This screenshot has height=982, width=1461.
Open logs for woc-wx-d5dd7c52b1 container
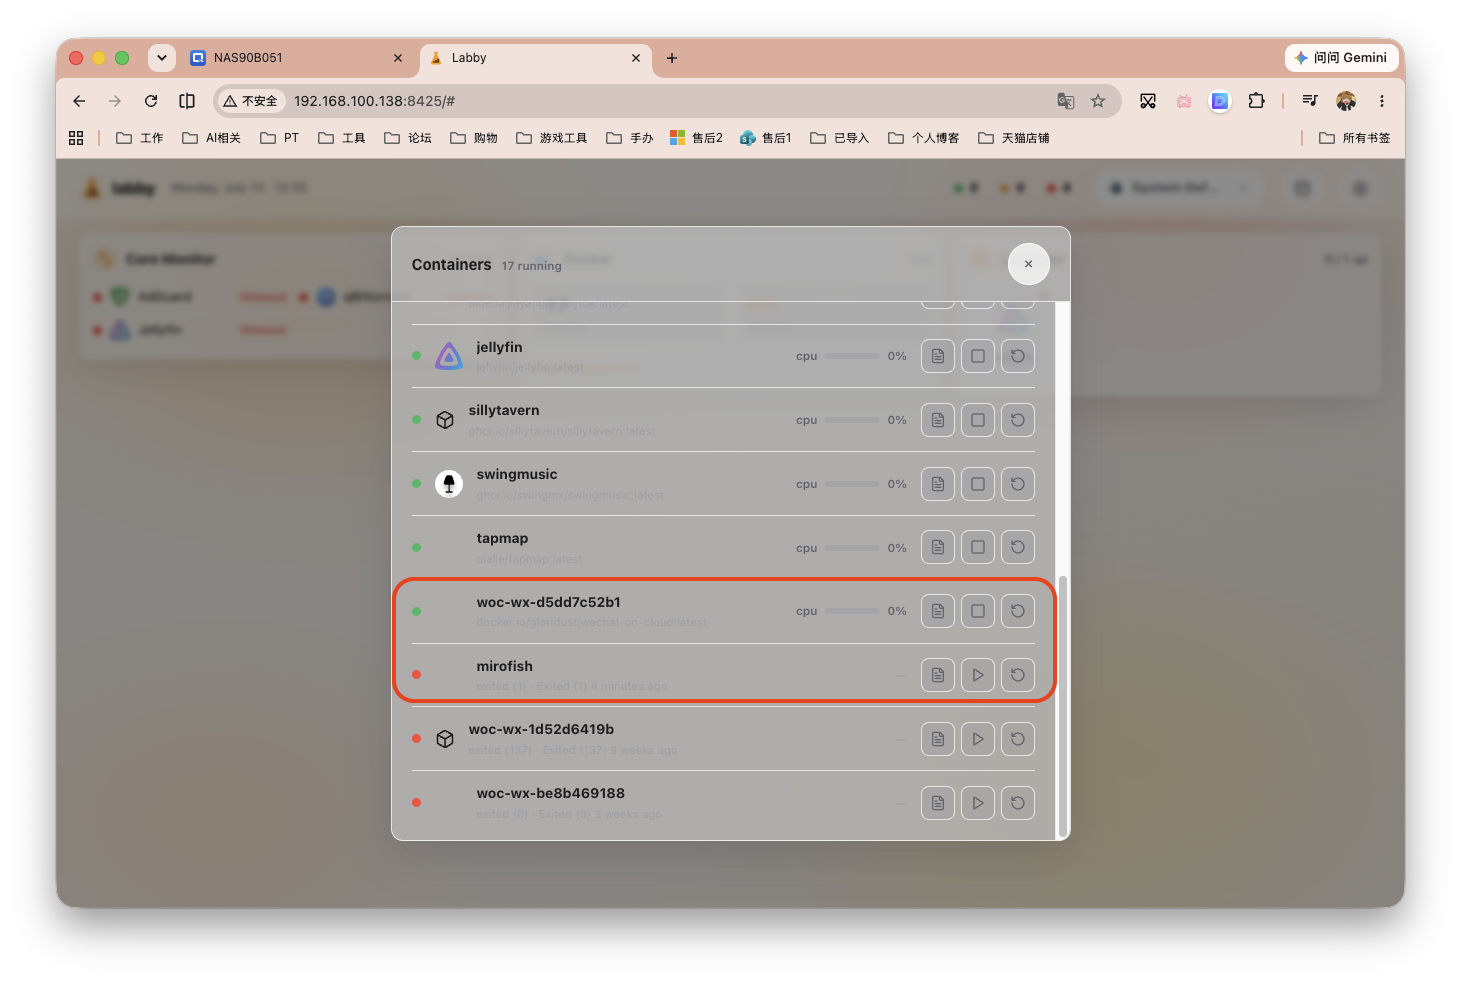tap(937, 611)
